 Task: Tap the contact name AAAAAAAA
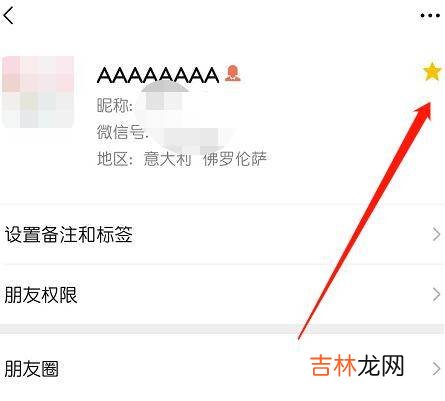click(158, 75)
